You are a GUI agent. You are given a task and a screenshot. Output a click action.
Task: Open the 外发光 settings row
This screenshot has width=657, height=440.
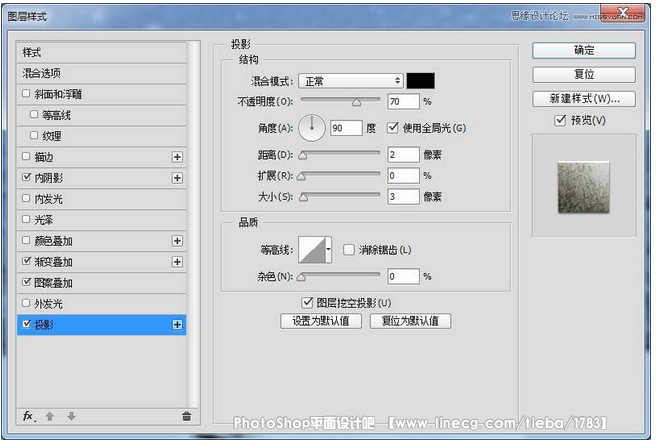point(101,304)
